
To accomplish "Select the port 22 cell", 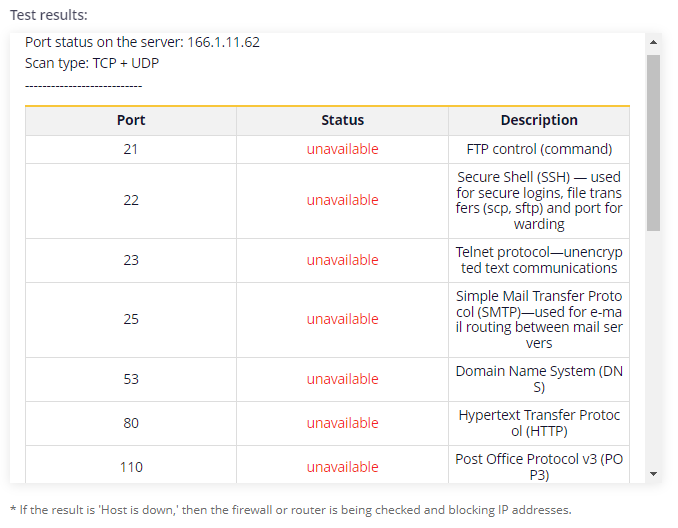I will pyautogui.click(x=131, y=201).
